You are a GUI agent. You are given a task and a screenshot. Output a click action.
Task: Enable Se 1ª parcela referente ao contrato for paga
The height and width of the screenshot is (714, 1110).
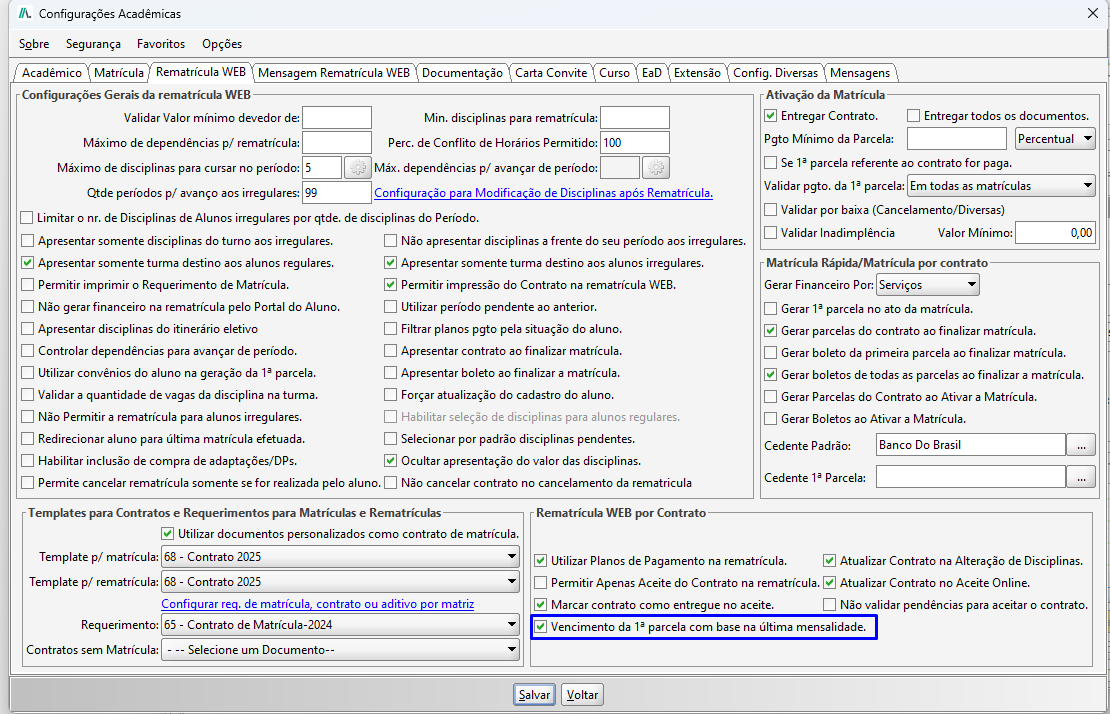(x=771, y=163)
